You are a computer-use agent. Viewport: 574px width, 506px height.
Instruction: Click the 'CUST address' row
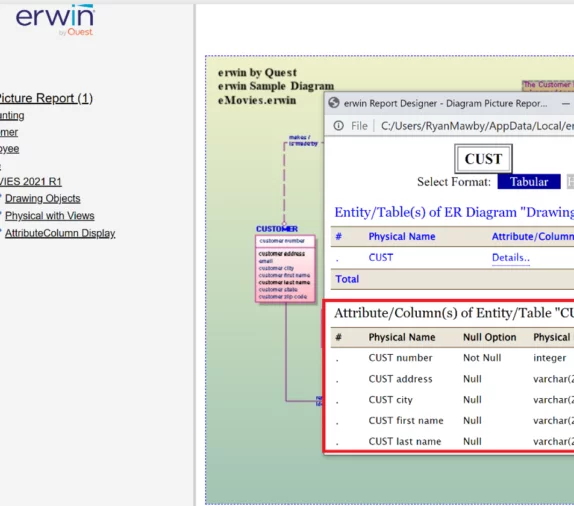pos(452,379)
